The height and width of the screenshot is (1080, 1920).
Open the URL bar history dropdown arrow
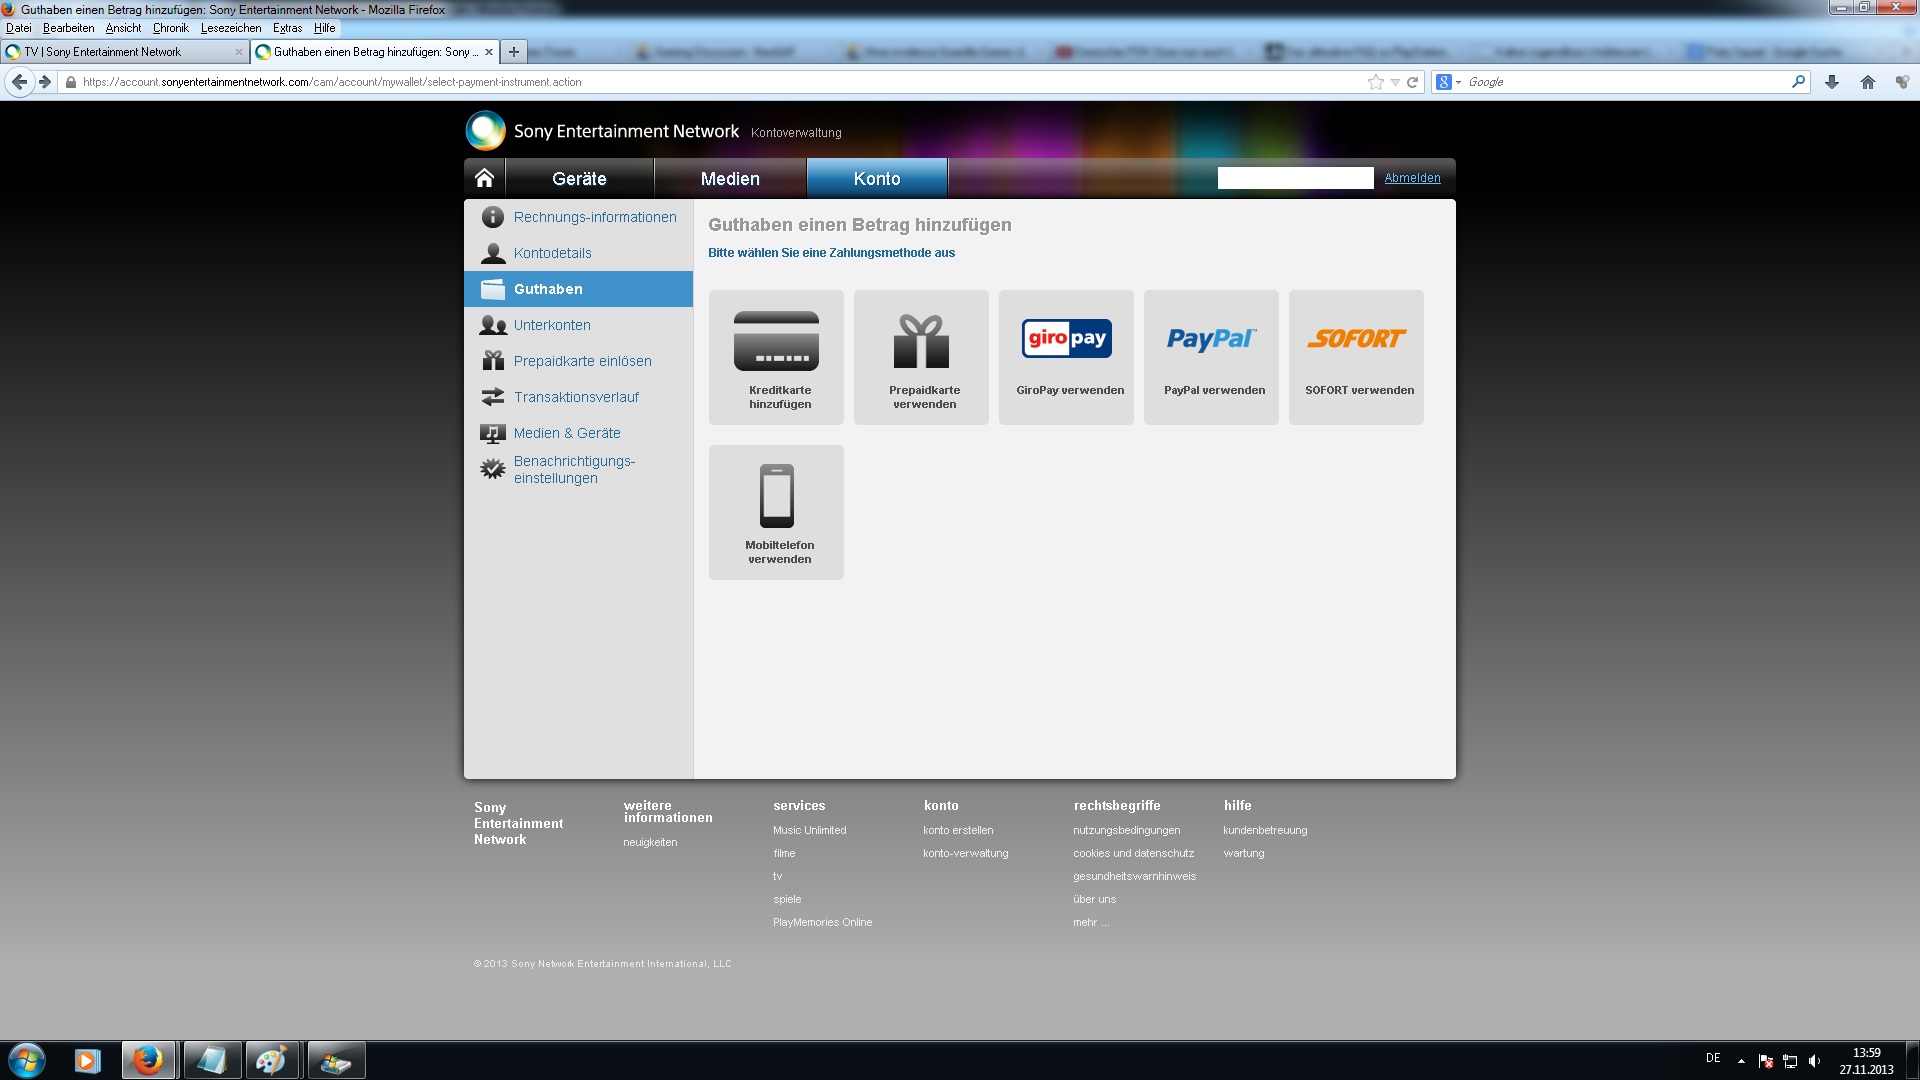pyautogui.click(x=1395, y=82)
